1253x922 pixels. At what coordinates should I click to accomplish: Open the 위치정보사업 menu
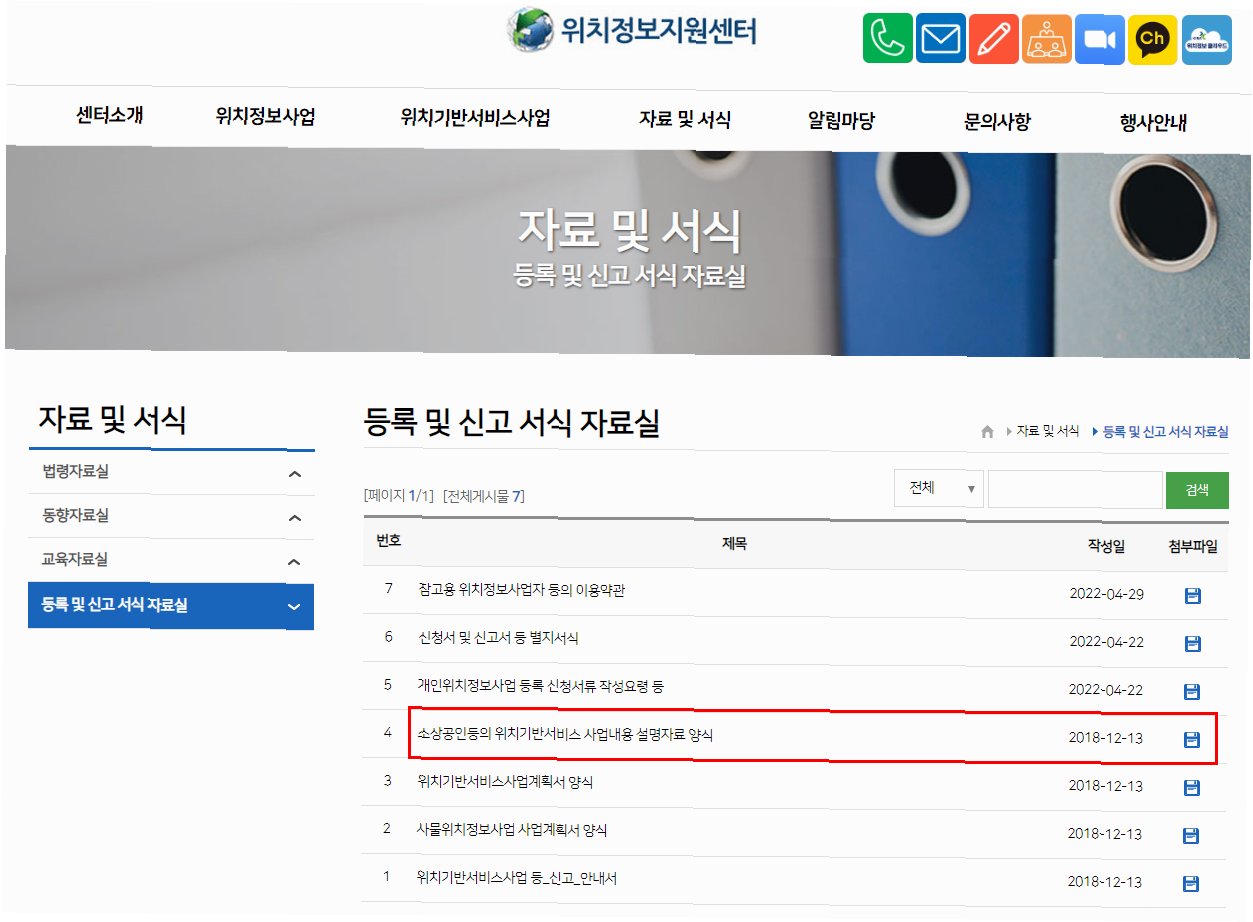click(x=265, y=117)
